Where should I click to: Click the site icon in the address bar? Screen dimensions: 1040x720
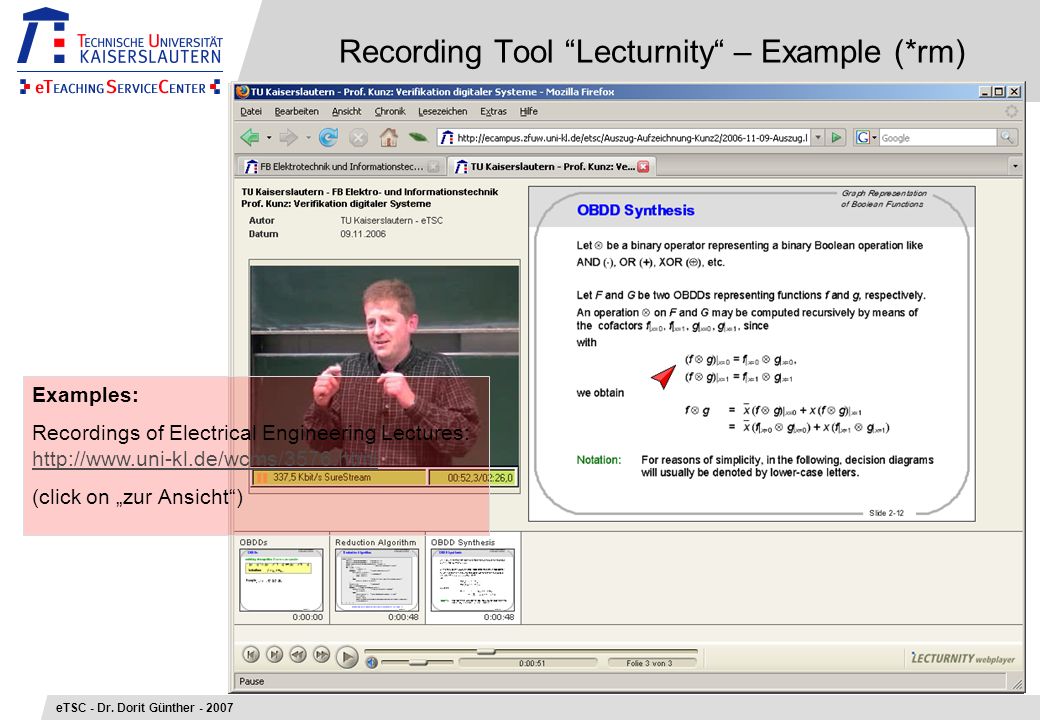point(447,138)
